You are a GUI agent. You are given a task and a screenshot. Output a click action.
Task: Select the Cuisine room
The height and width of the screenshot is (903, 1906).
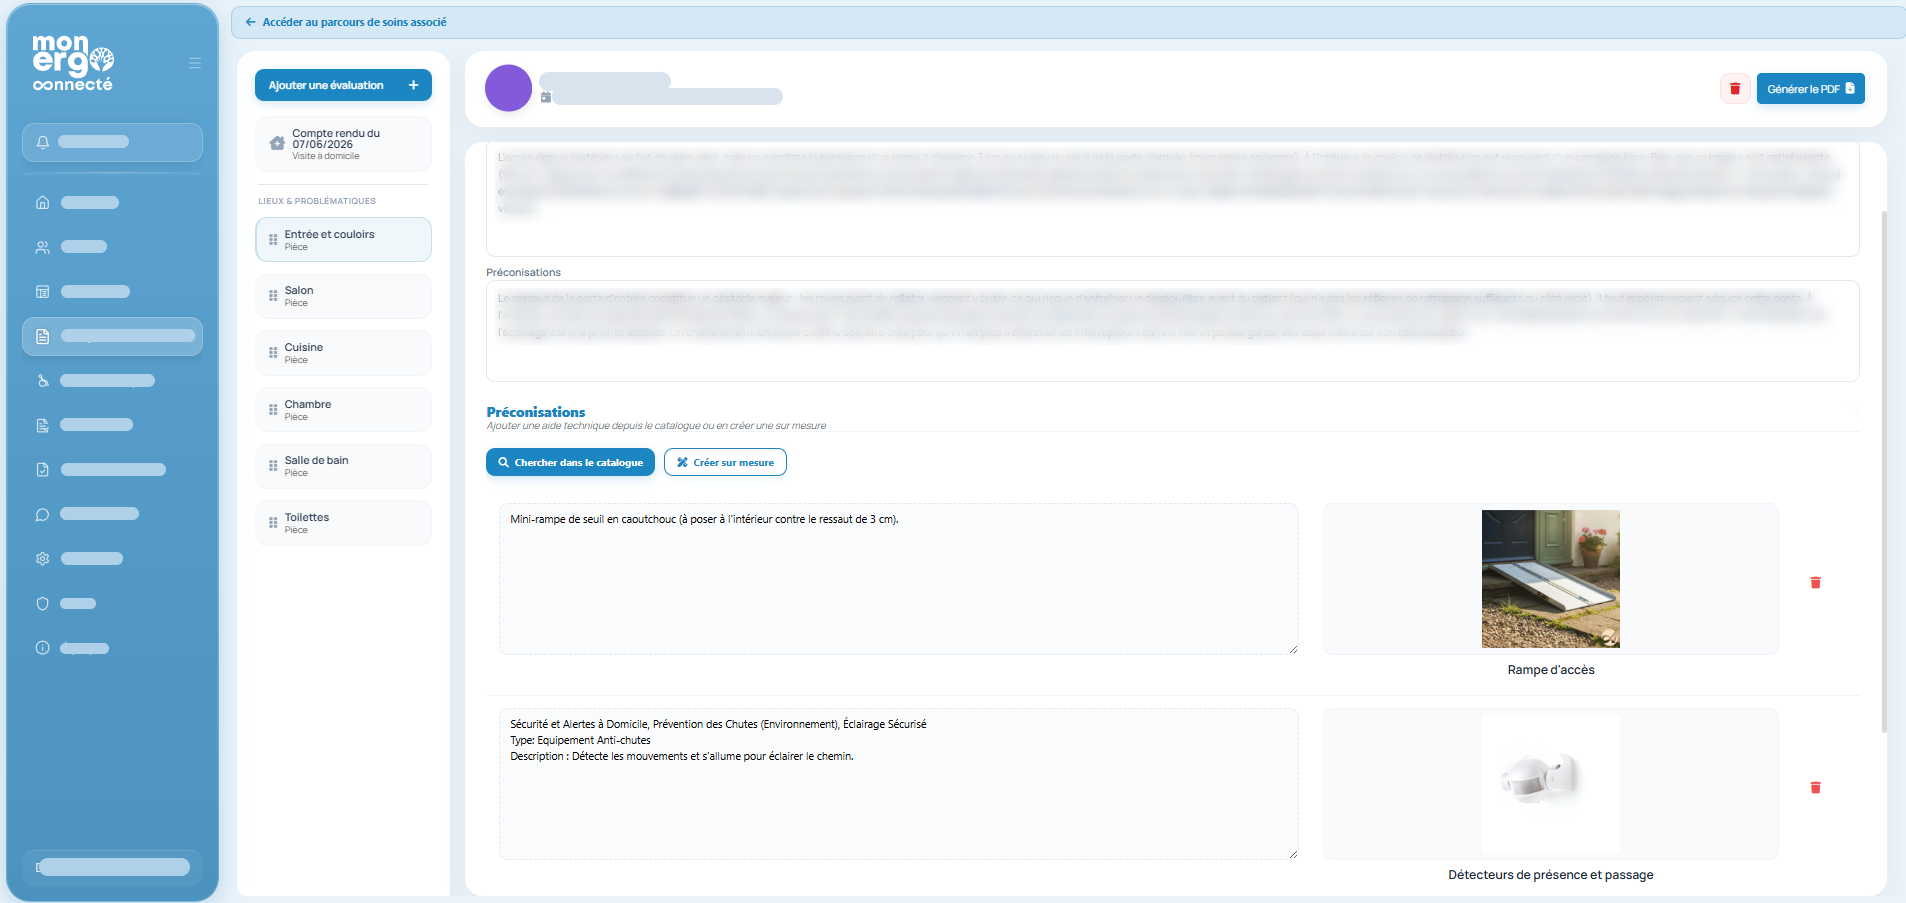tap(343, 353)
